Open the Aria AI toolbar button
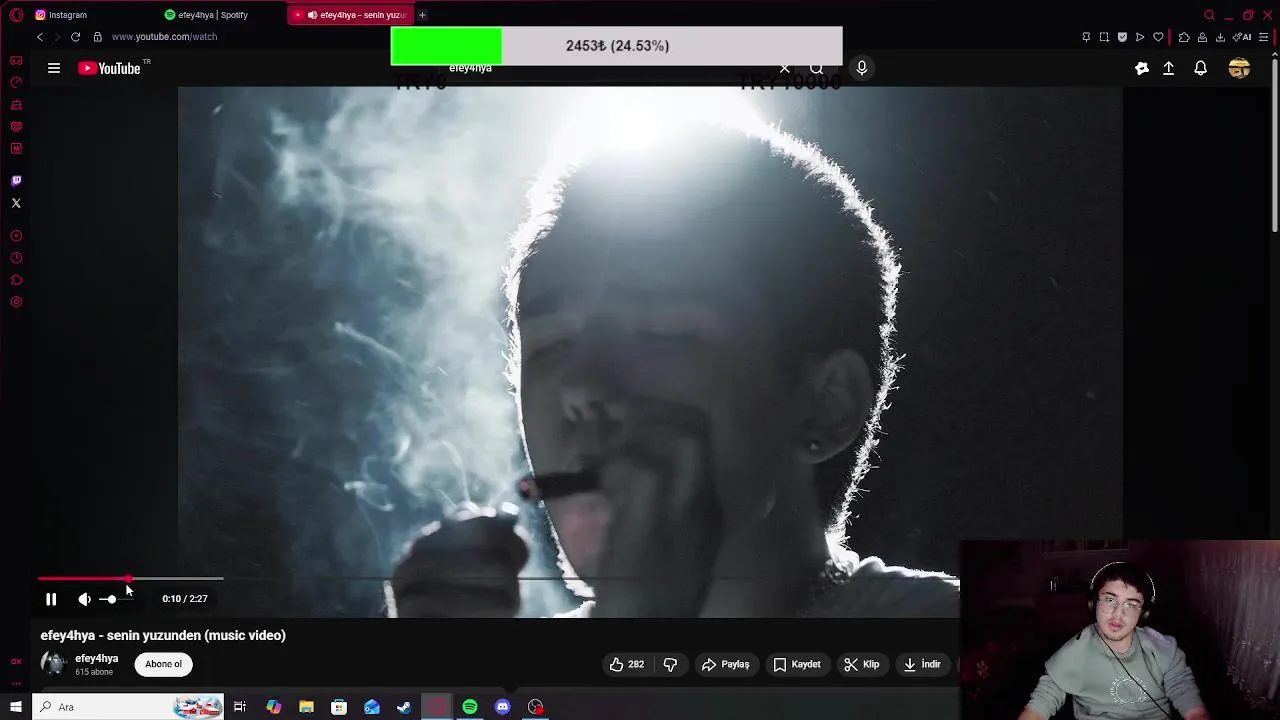This screenshot has height=720, width=1280. click(x=1242, y=37)
